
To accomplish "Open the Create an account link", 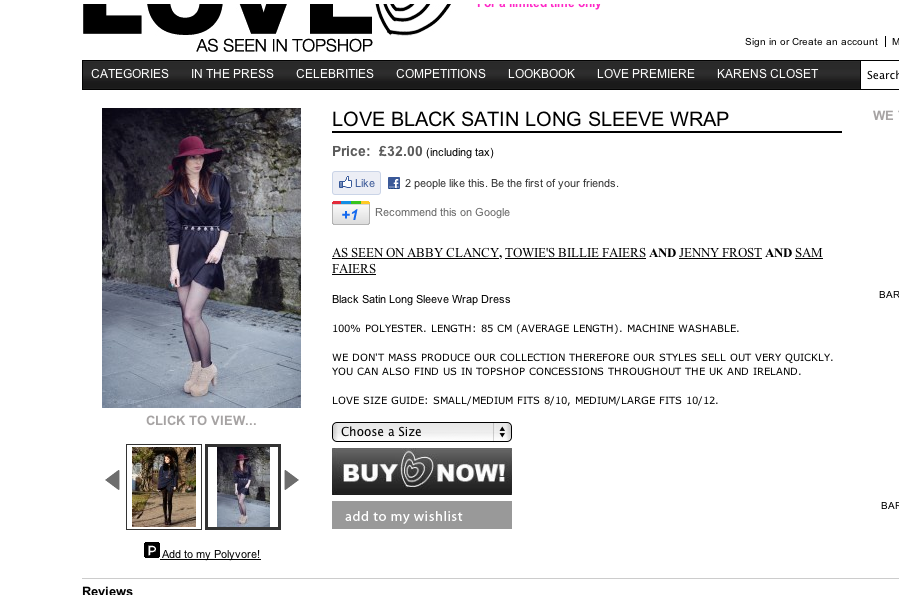I will [835, 42].
